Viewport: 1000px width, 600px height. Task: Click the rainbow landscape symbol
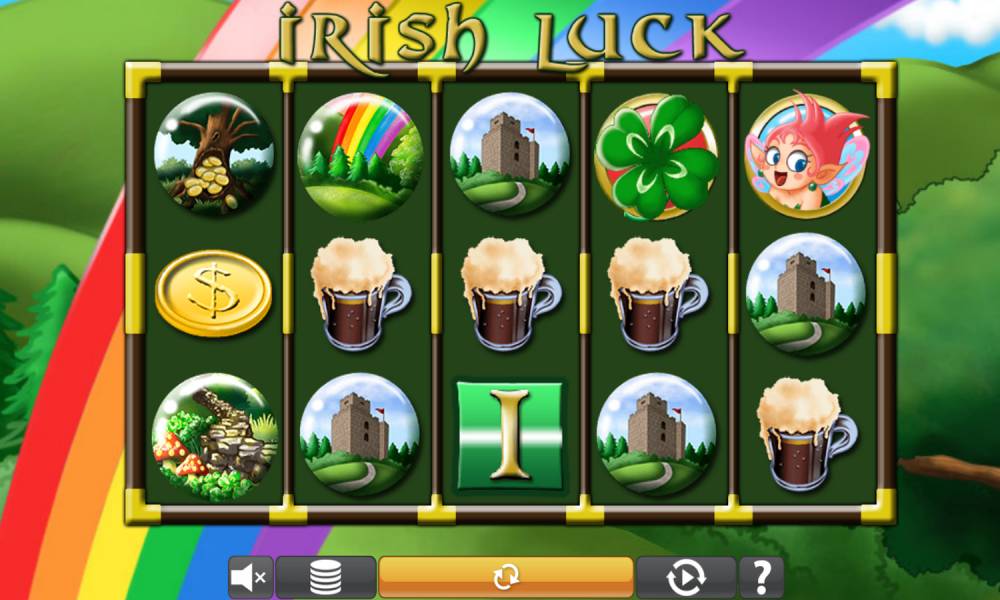coord(360,156)
